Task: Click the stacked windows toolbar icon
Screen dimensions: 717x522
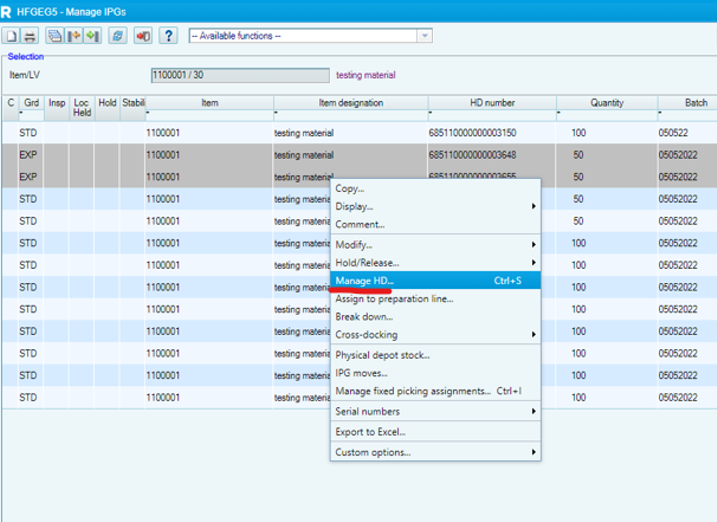Action: click(x=56, y=36)
